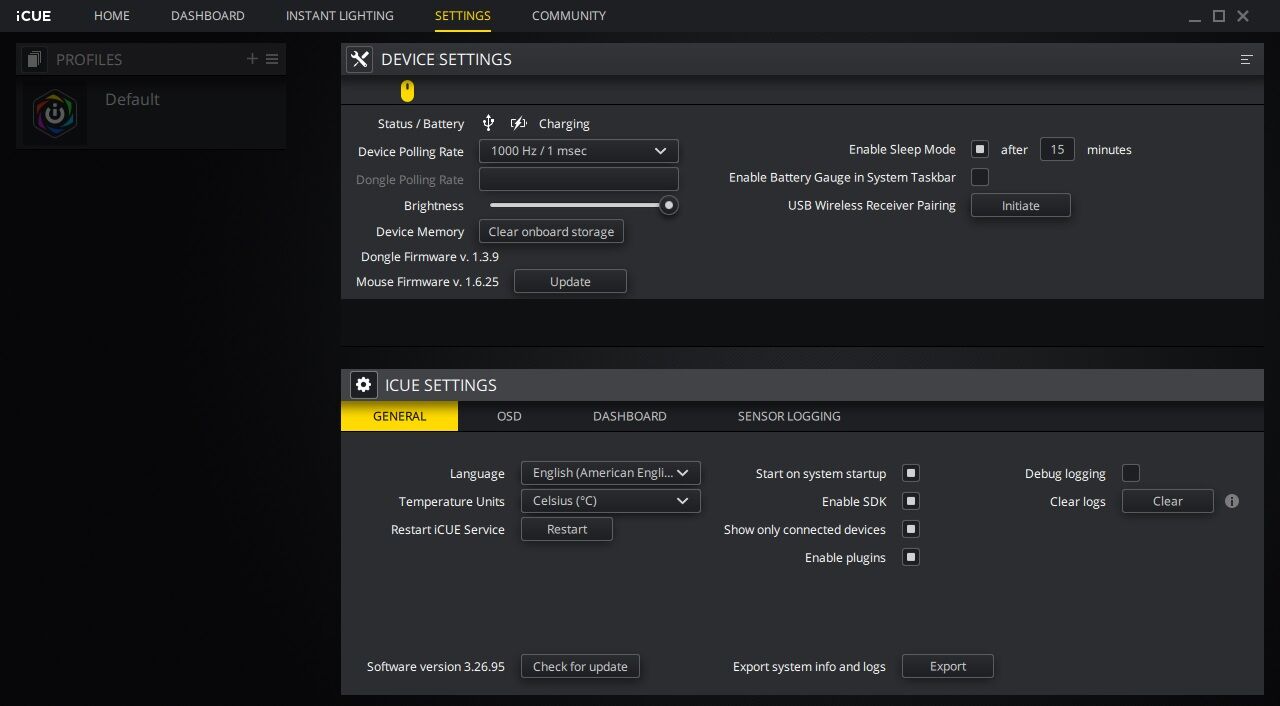Switch to the Dashboard settings tab
Viewport: 1280px width, 706px height.
(x=630, y=416)
